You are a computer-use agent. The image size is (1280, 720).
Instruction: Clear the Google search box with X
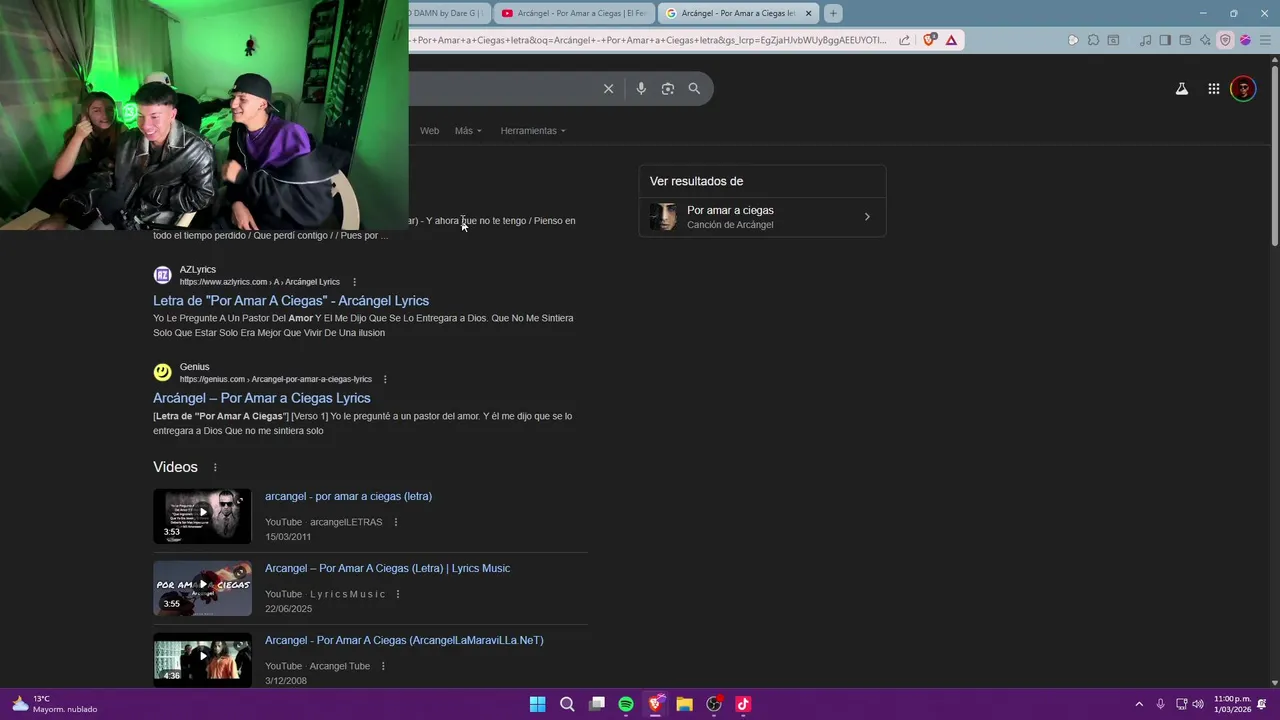[608, 89]
